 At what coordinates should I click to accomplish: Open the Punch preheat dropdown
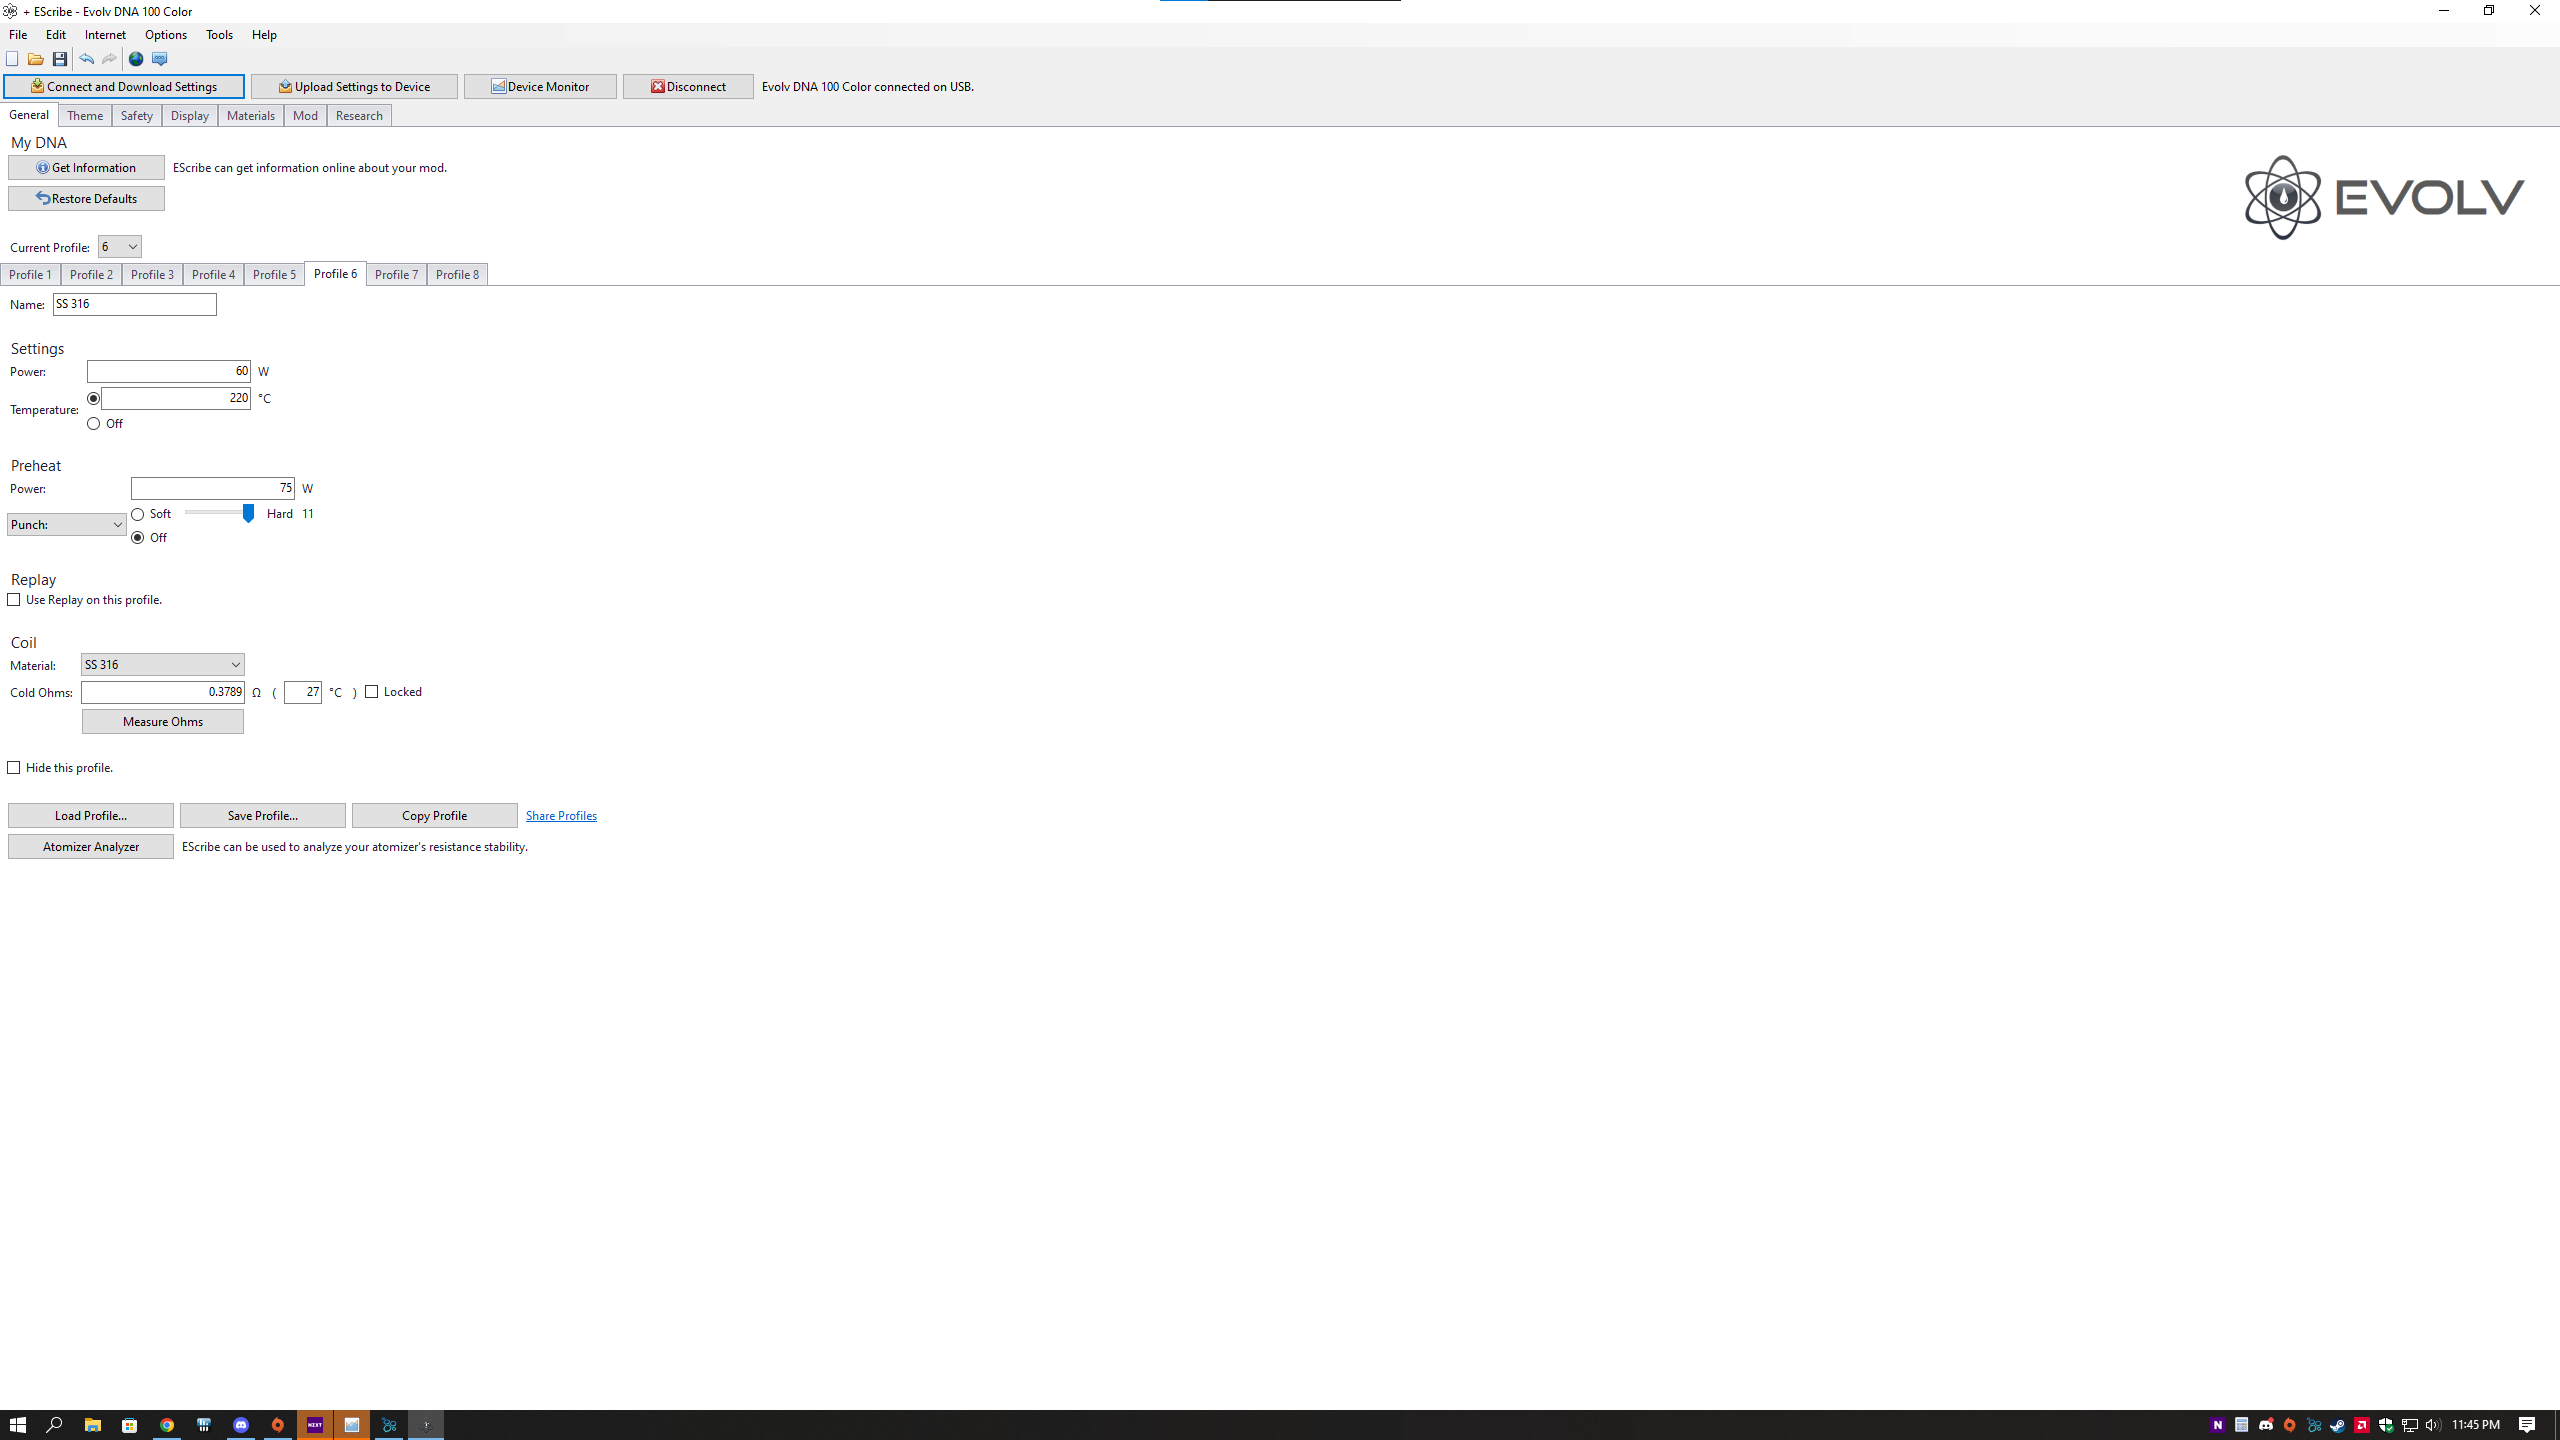coord(66,525)
